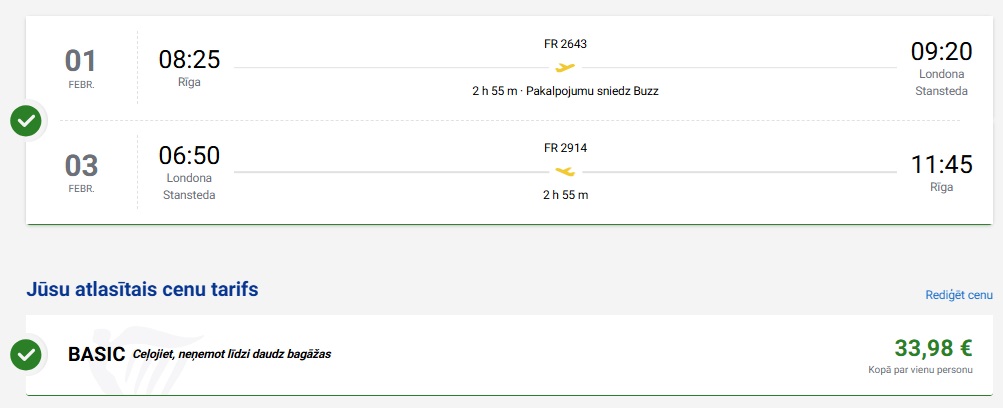1003x408 pixels.
Task: Click the Kopā par vienu personu label
Action: (x=920, y=370)
